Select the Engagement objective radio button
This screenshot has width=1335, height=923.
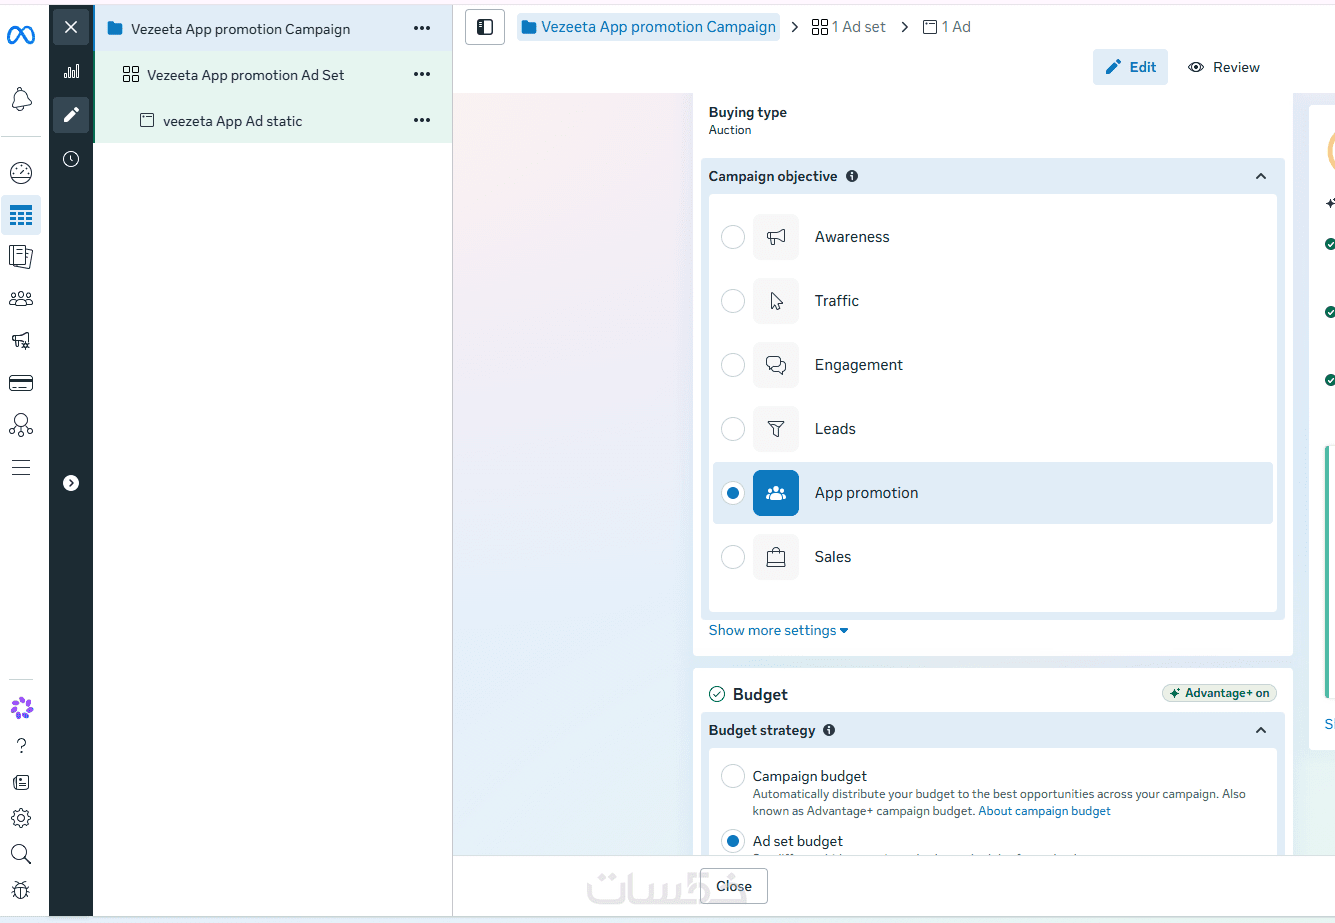[x=733, y=365]
